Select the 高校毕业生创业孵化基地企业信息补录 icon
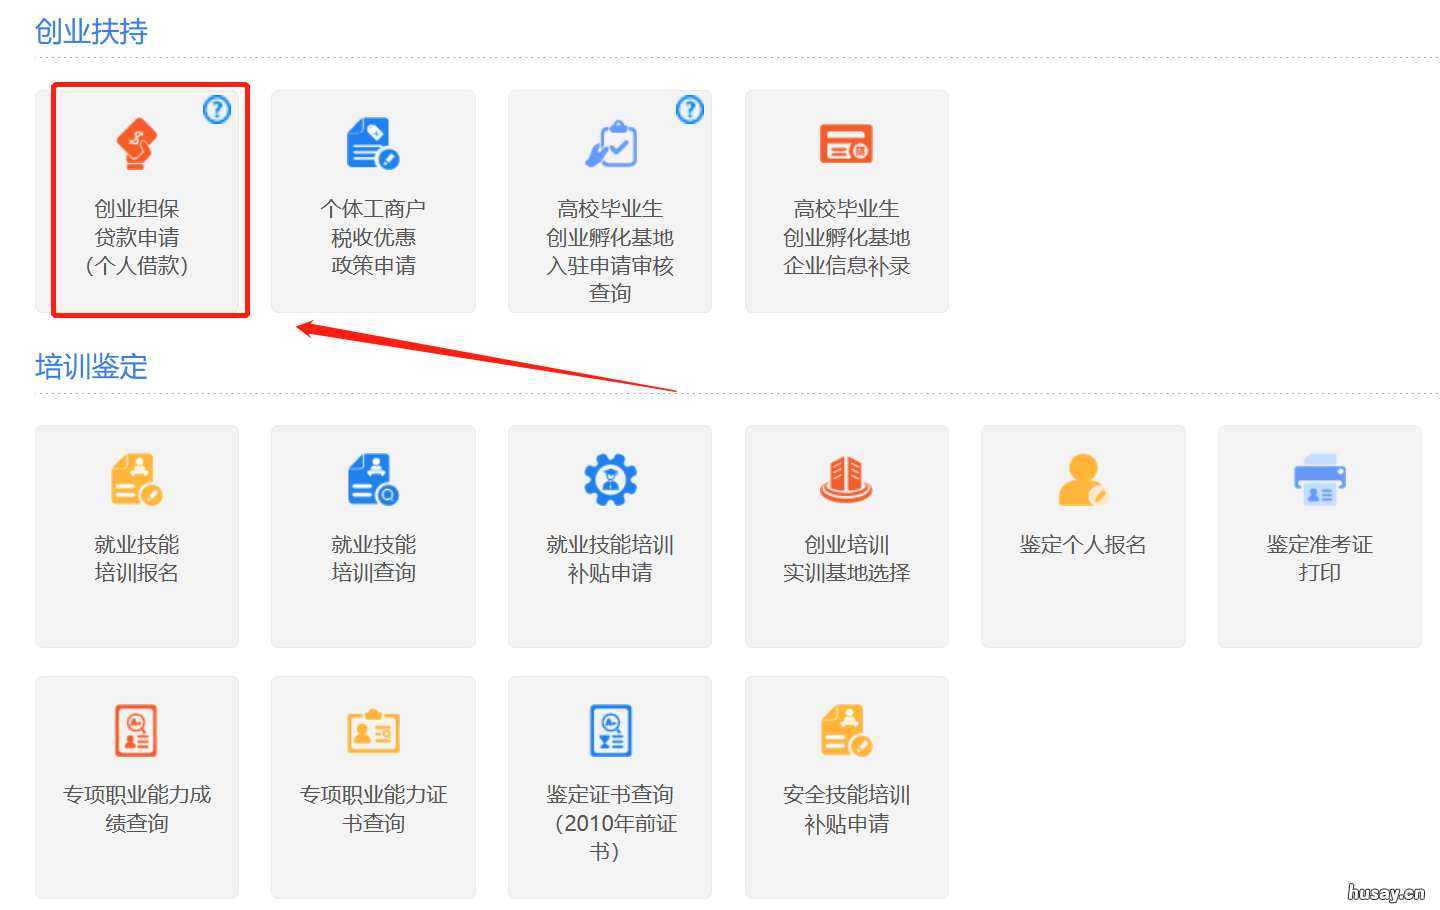 click(x=846, y=144)
